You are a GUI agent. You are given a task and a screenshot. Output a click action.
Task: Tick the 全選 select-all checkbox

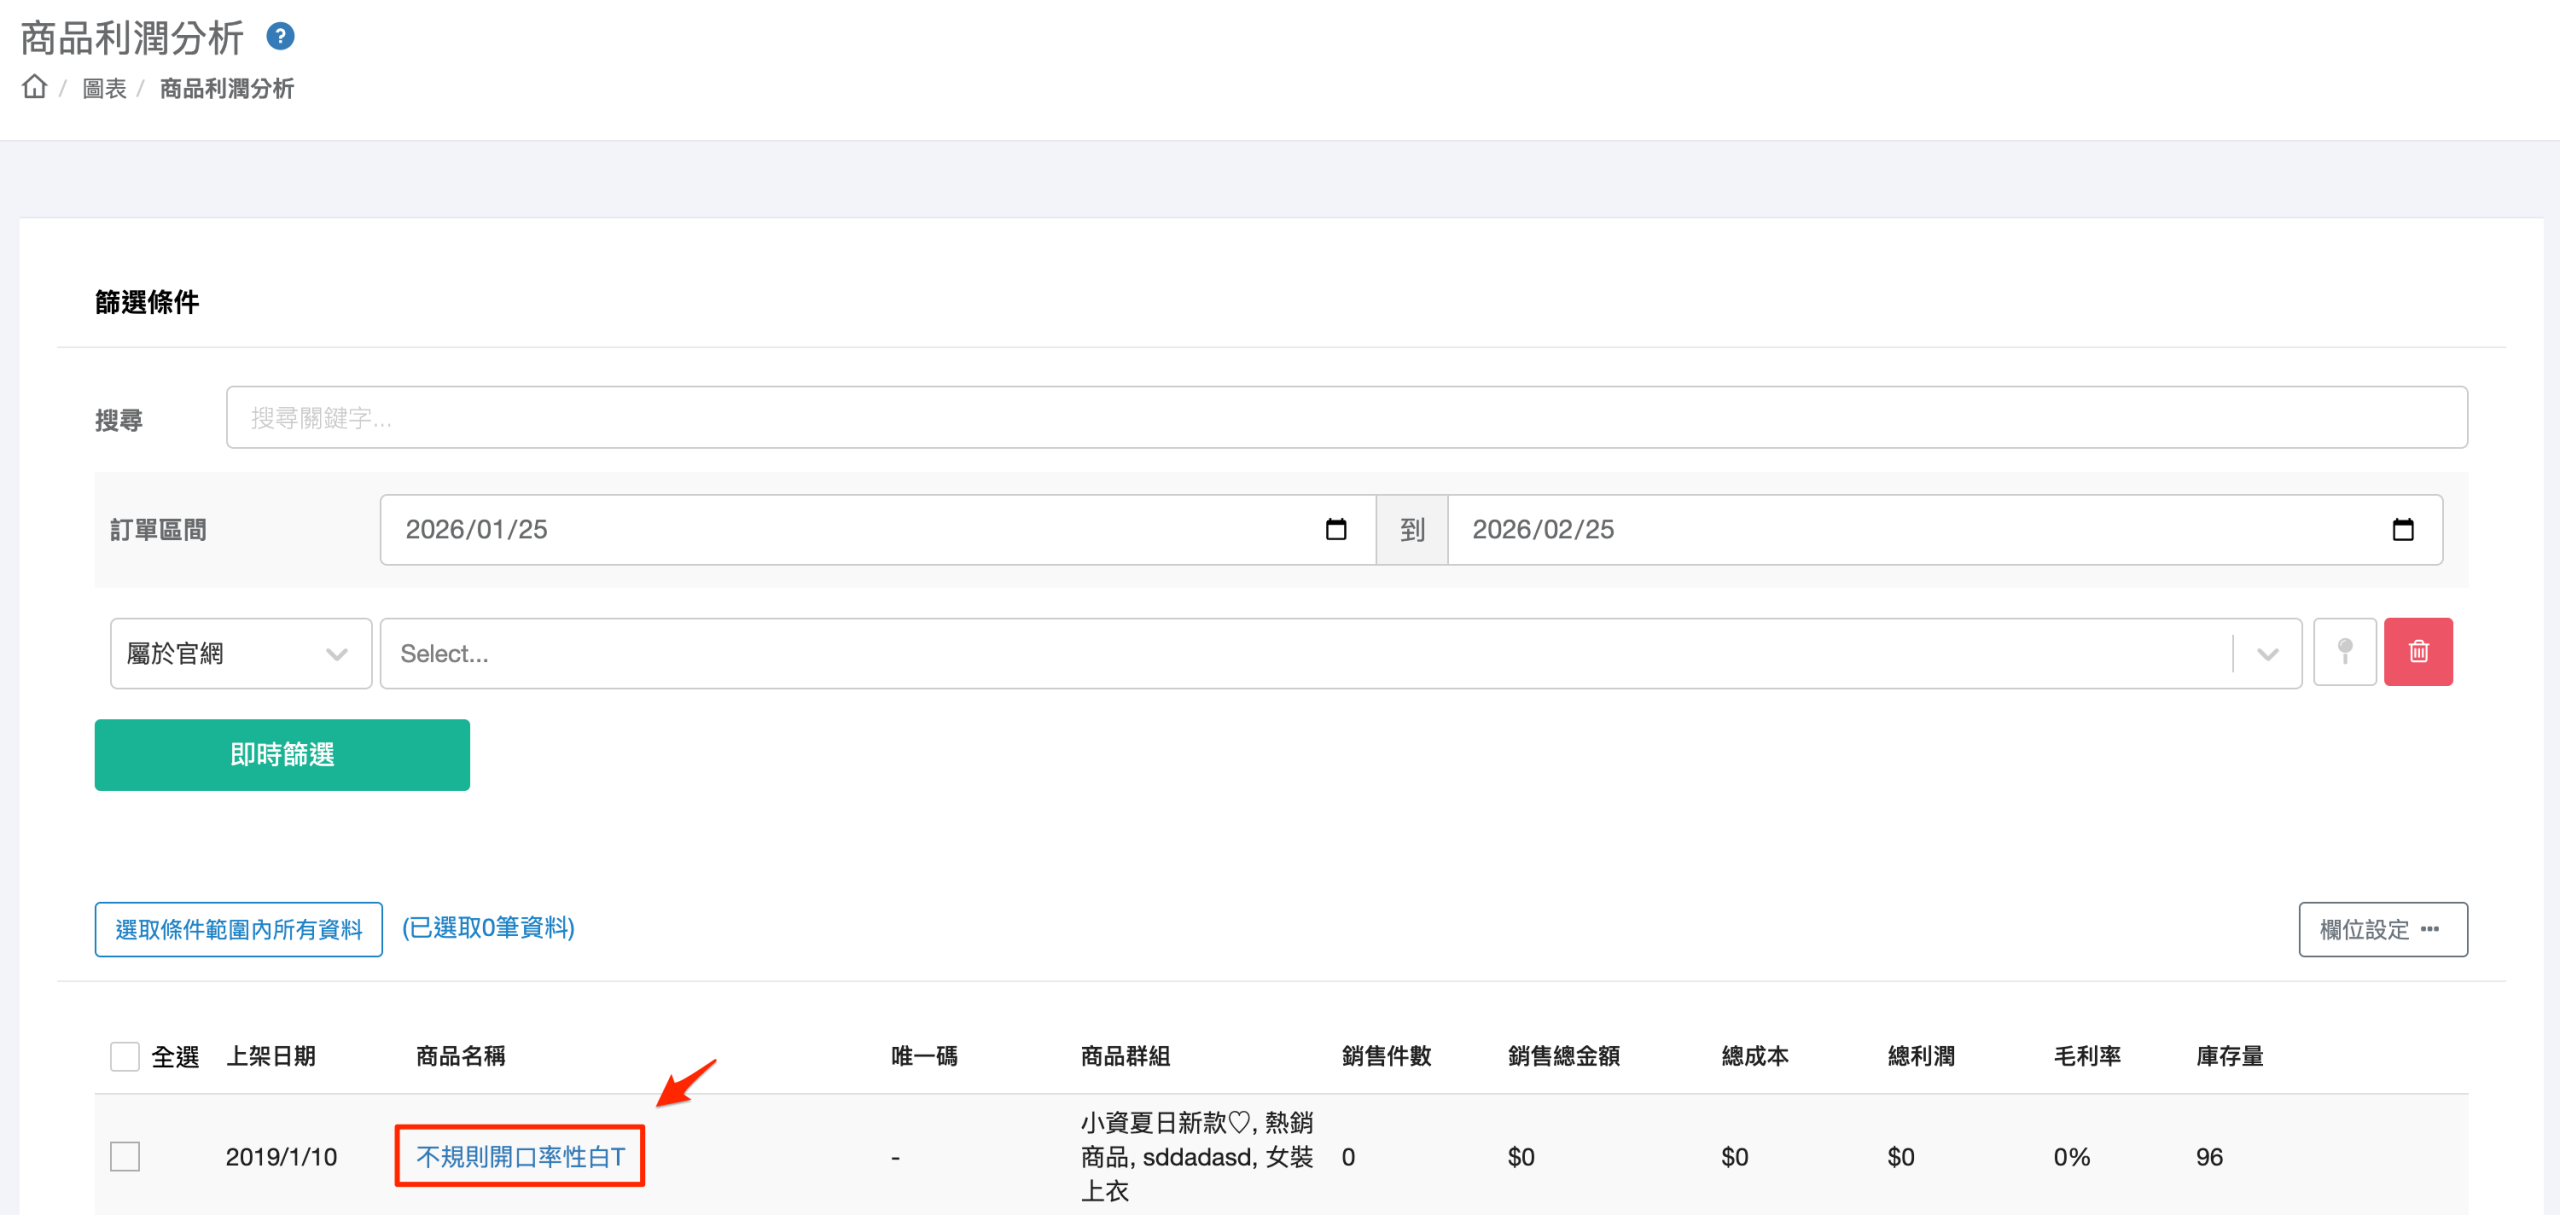click(x=125, y=1056)
